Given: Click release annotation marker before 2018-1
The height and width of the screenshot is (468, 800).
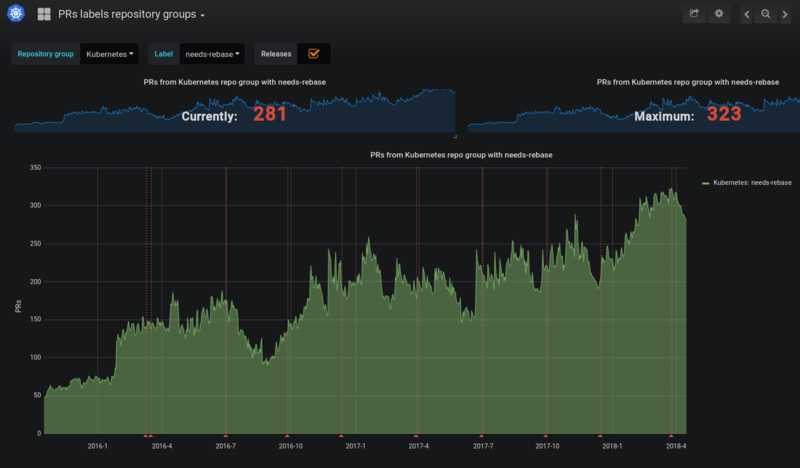Looking at the screenshot, I should click(x=600, y=436).
